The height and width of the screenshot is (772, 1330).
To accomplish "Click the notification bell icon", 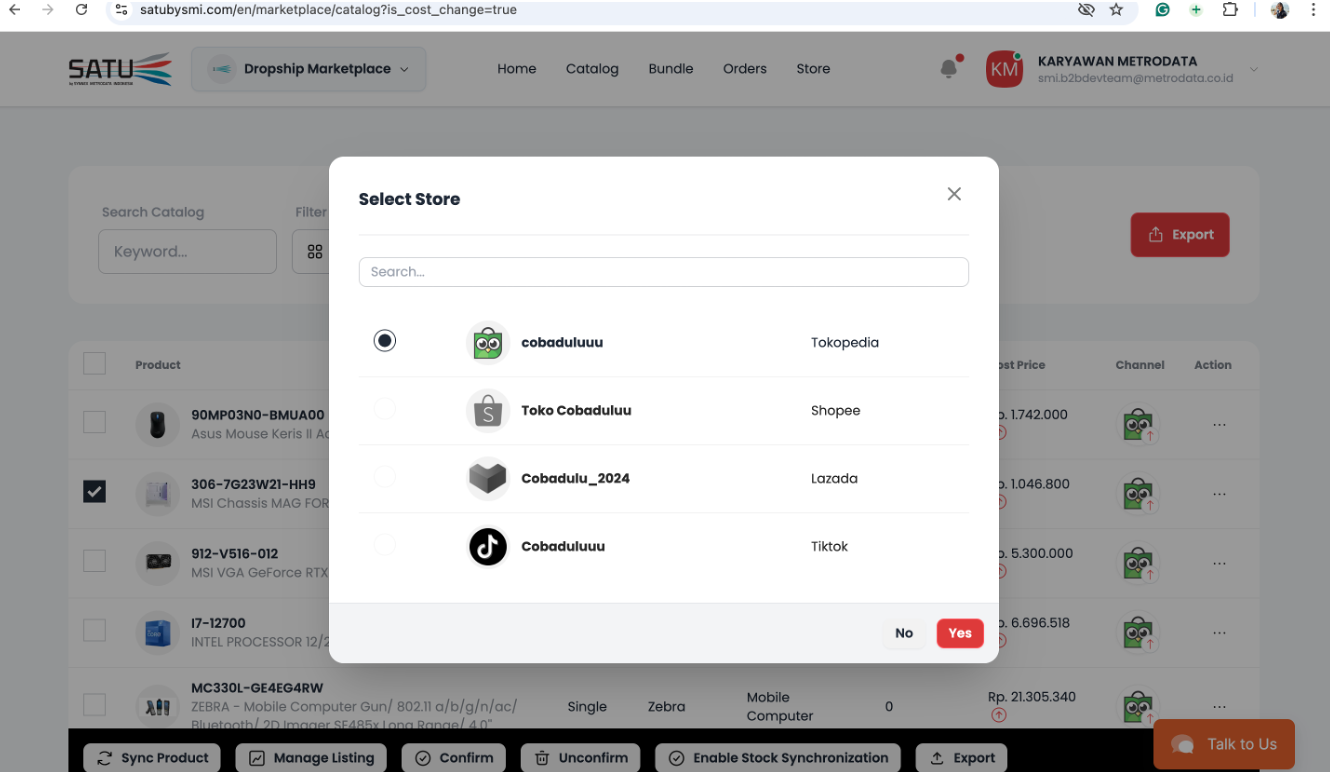I will (949, 69).
